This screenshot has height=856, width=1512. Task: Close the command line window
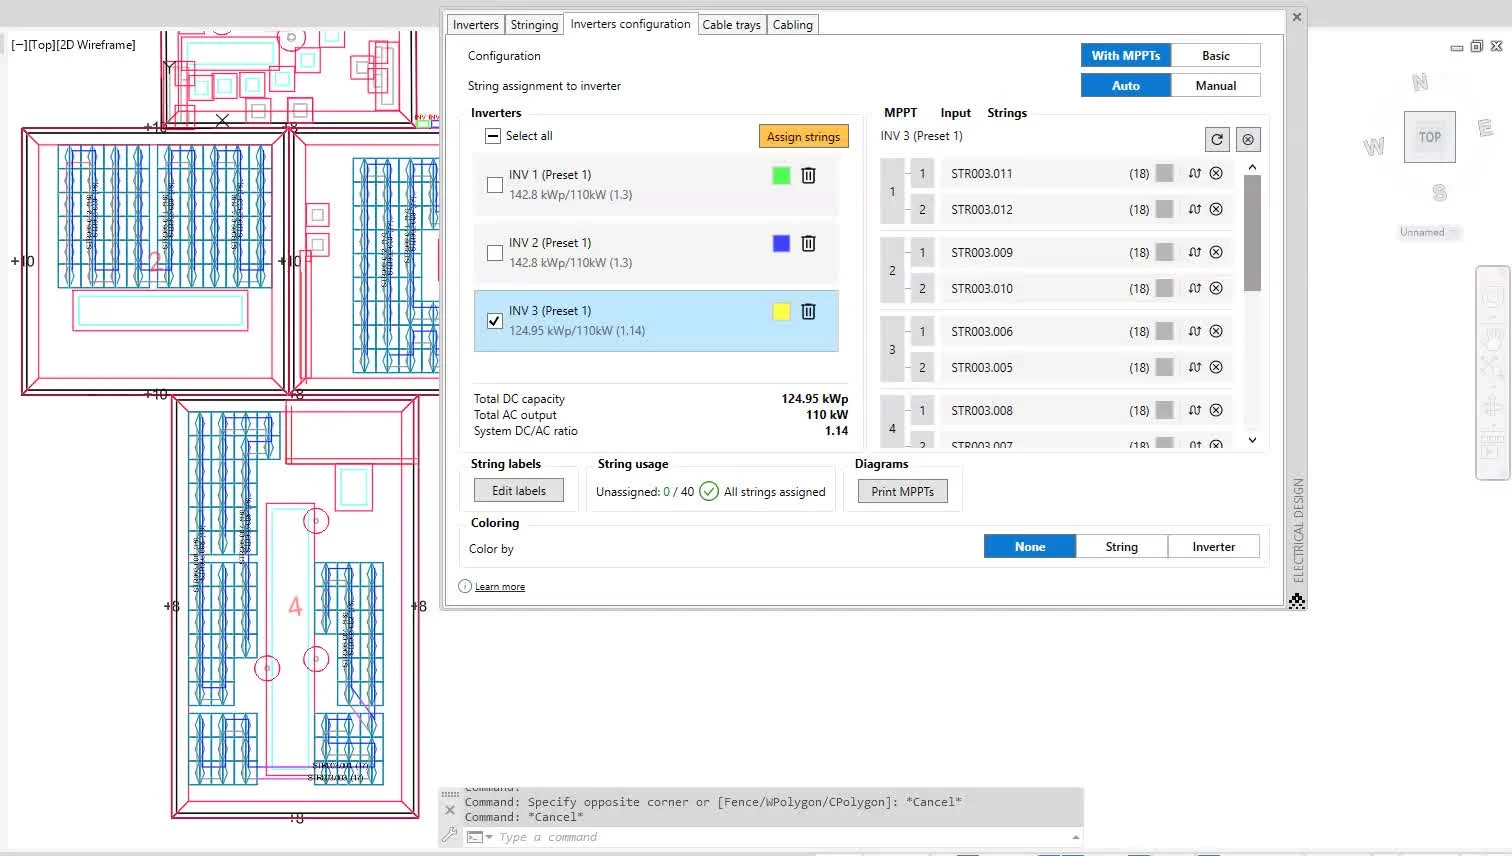[x=450, y=810]
